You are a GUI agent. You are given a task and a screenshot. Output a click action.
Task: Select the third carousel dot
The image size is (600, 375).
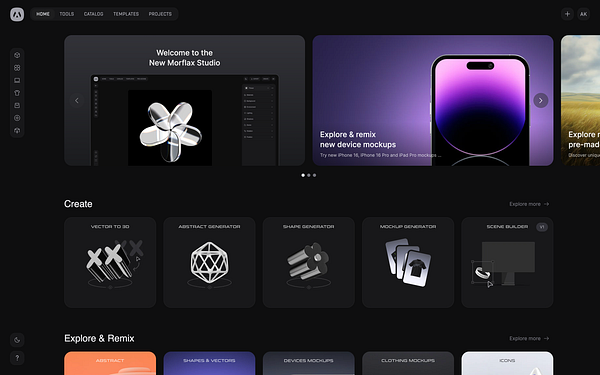315,175
